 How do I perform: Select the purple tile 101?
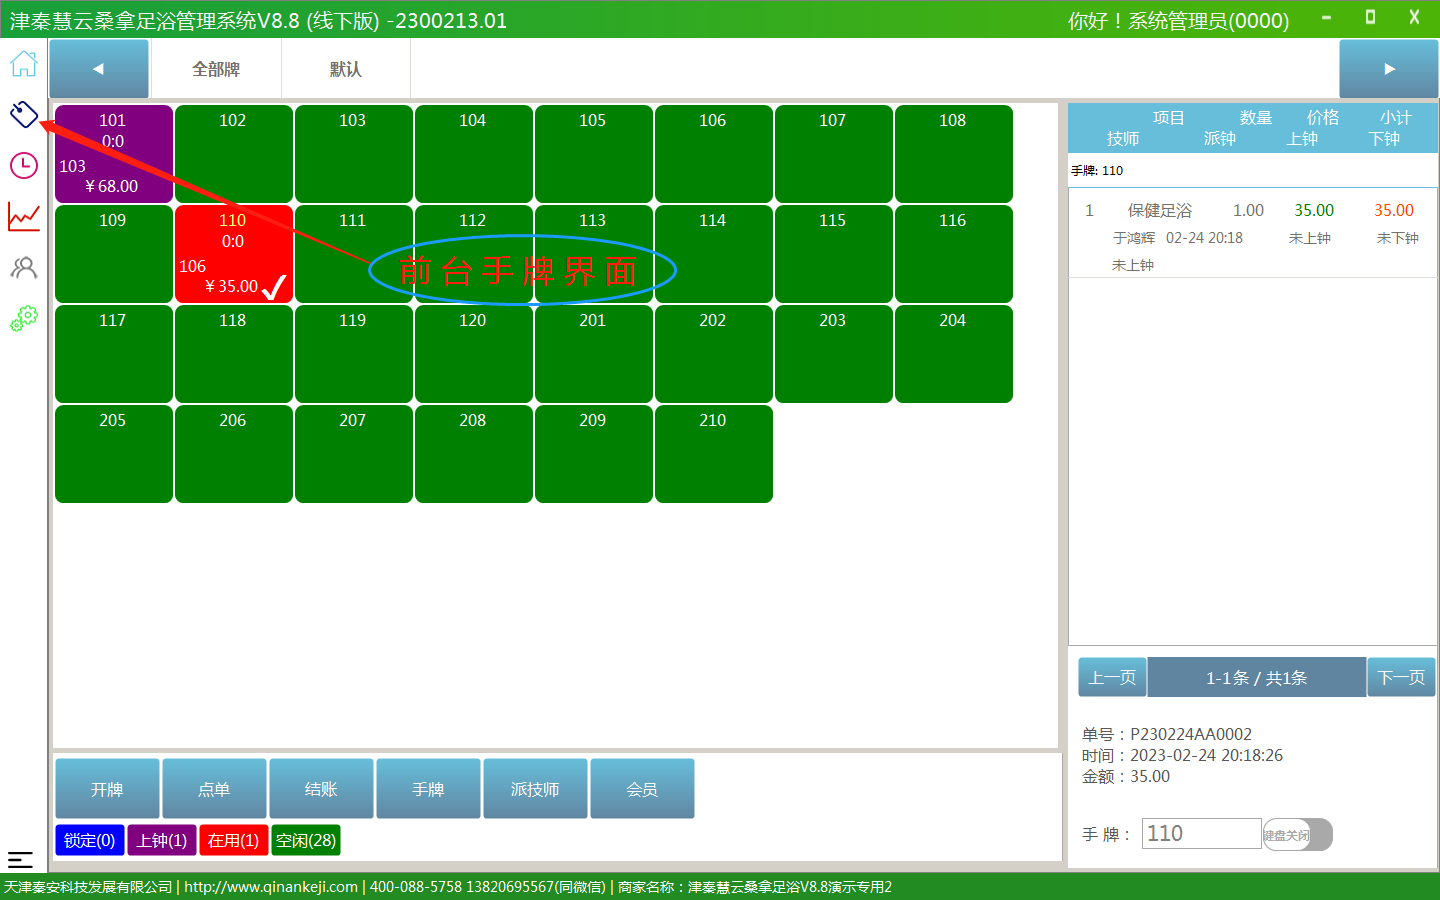(113, 153)
